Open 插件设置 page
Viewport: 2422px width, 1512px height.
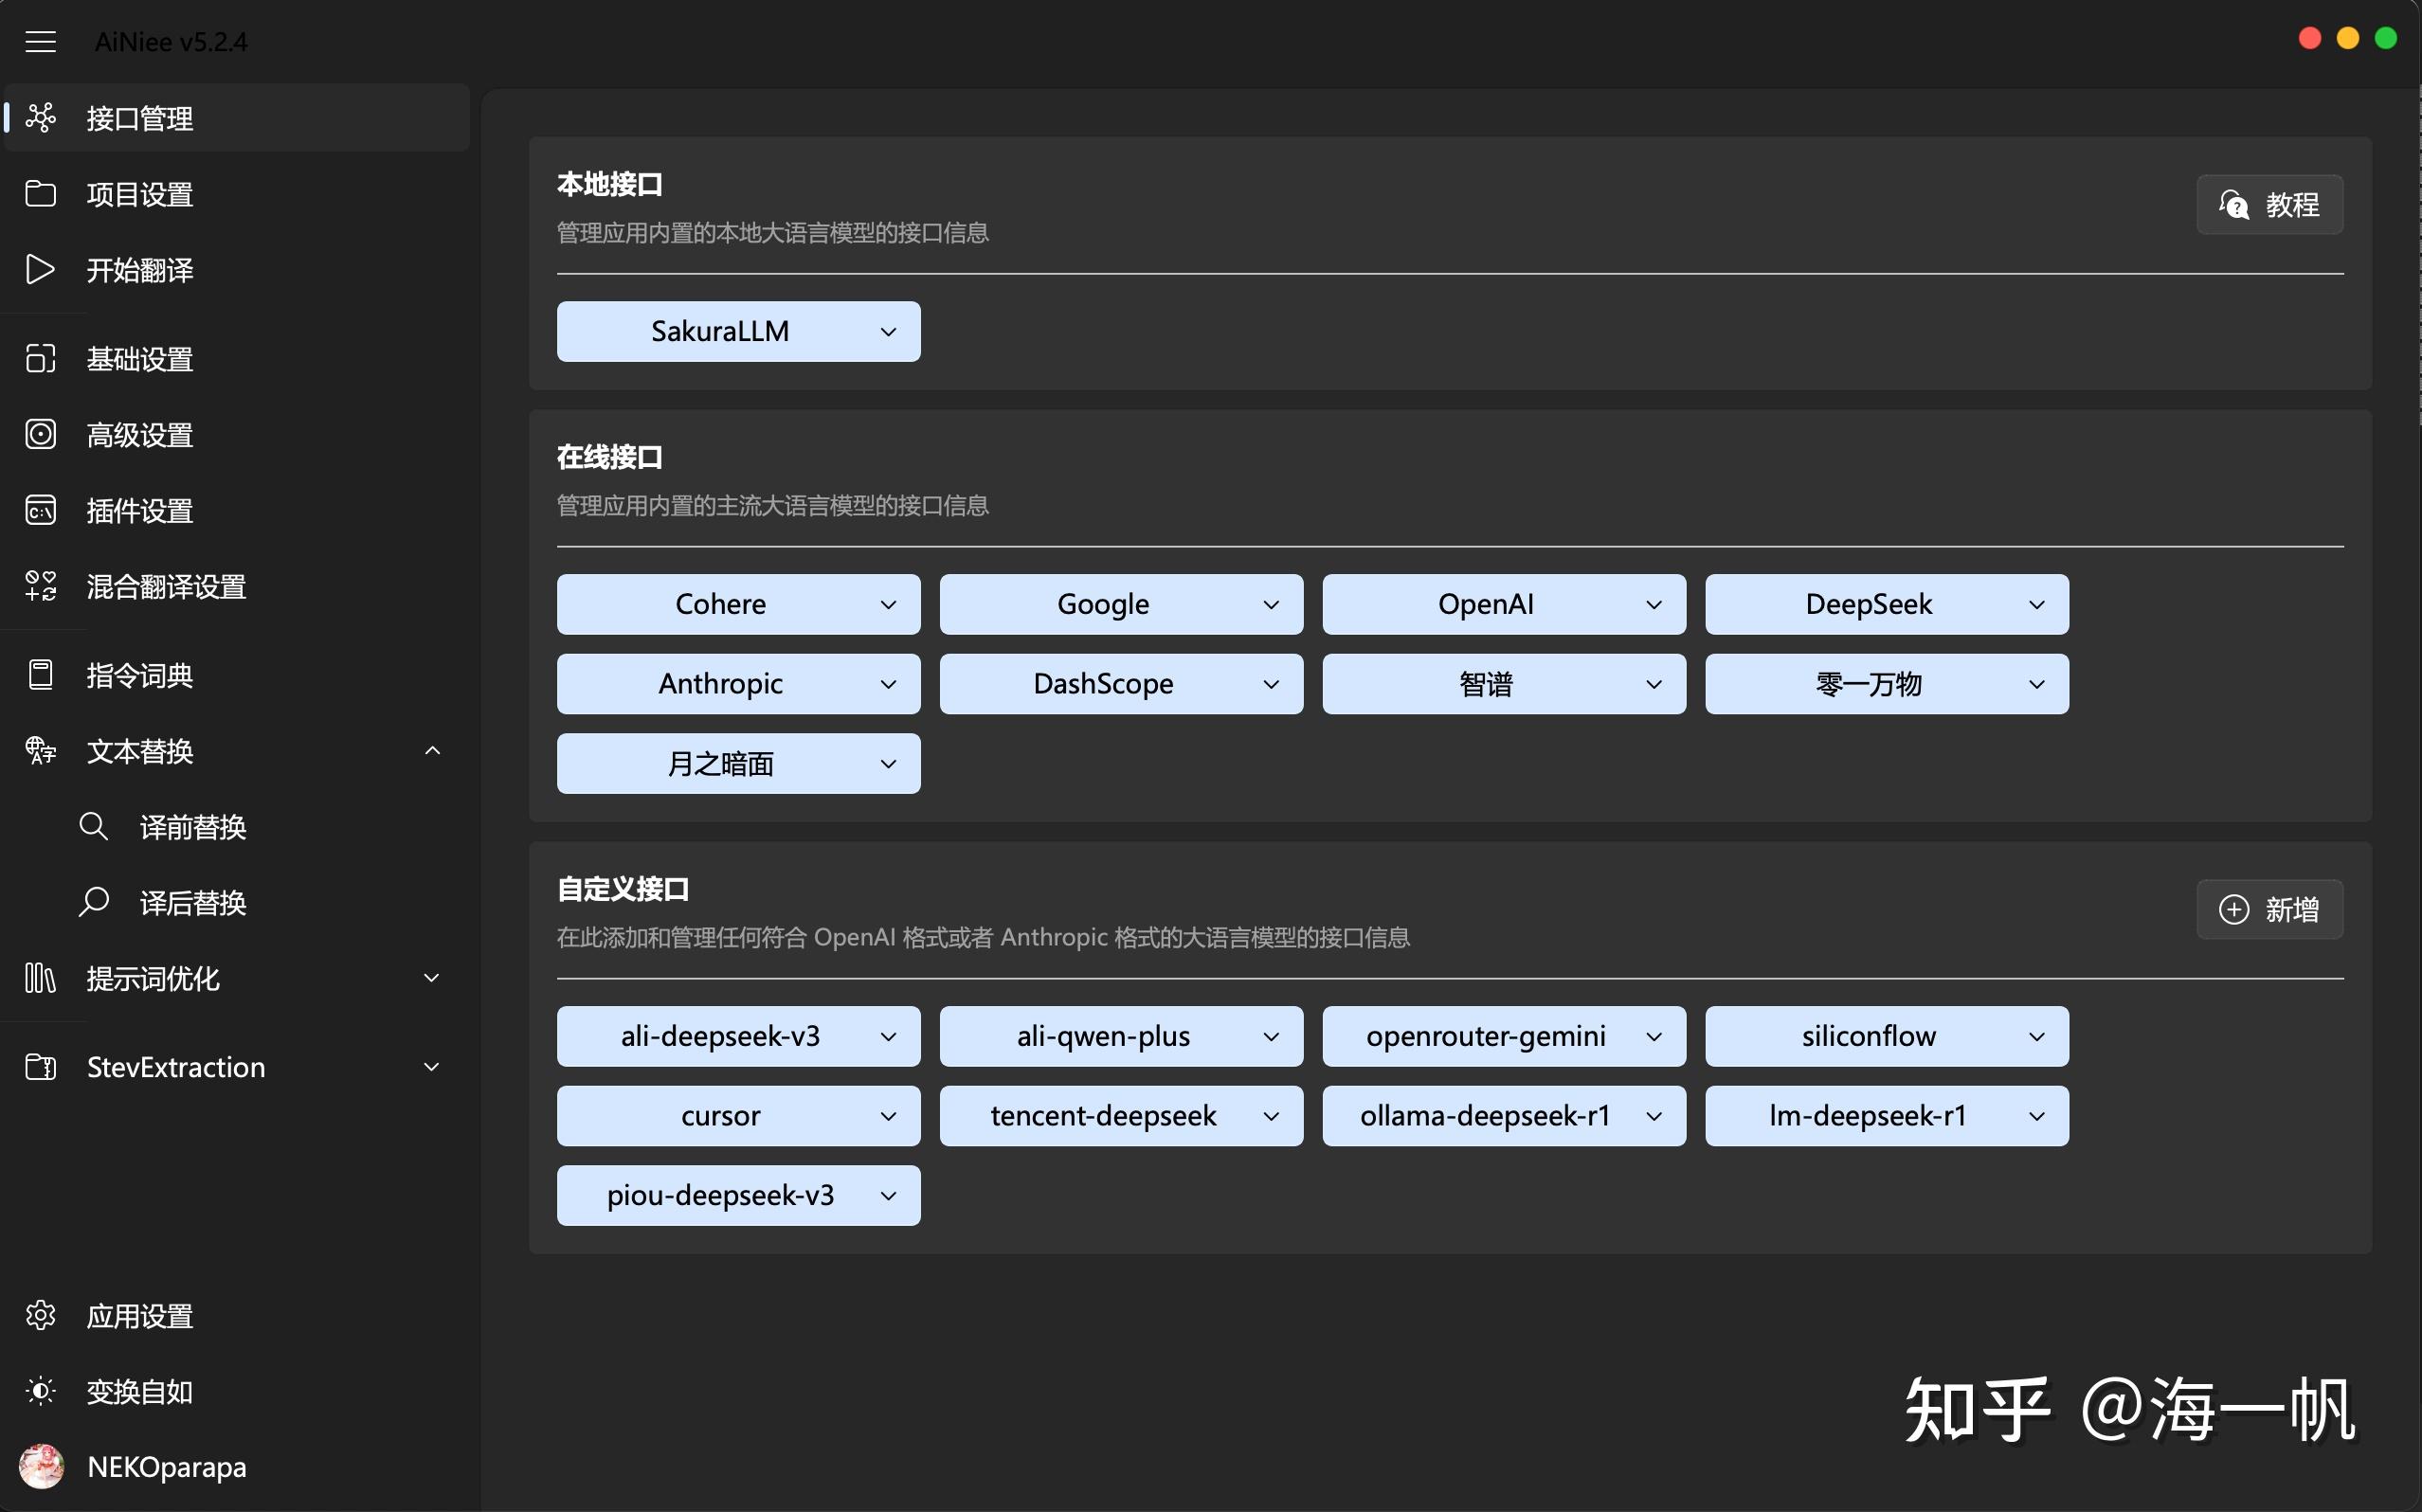(x=237, y=510)
